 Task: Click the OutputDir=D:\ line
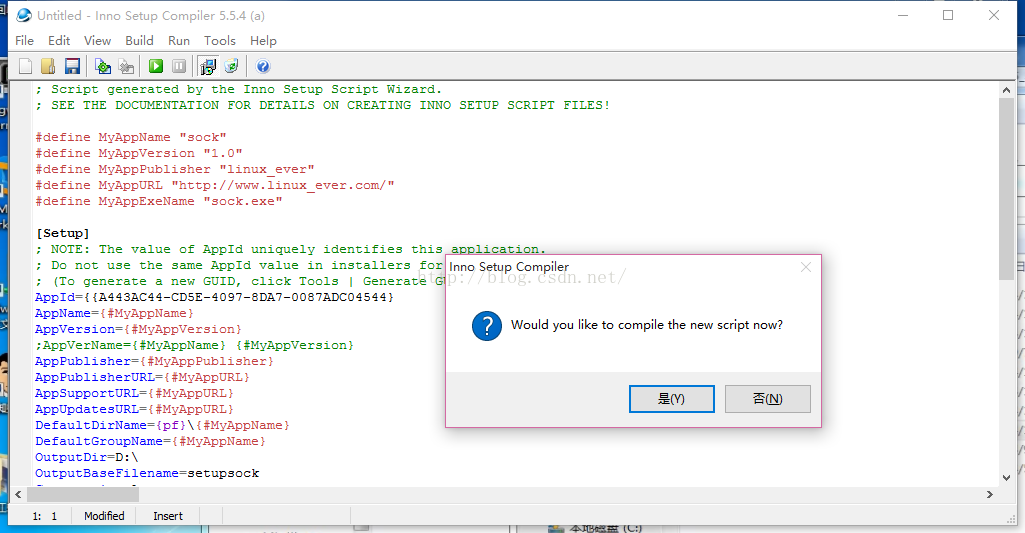pos(87,457)
